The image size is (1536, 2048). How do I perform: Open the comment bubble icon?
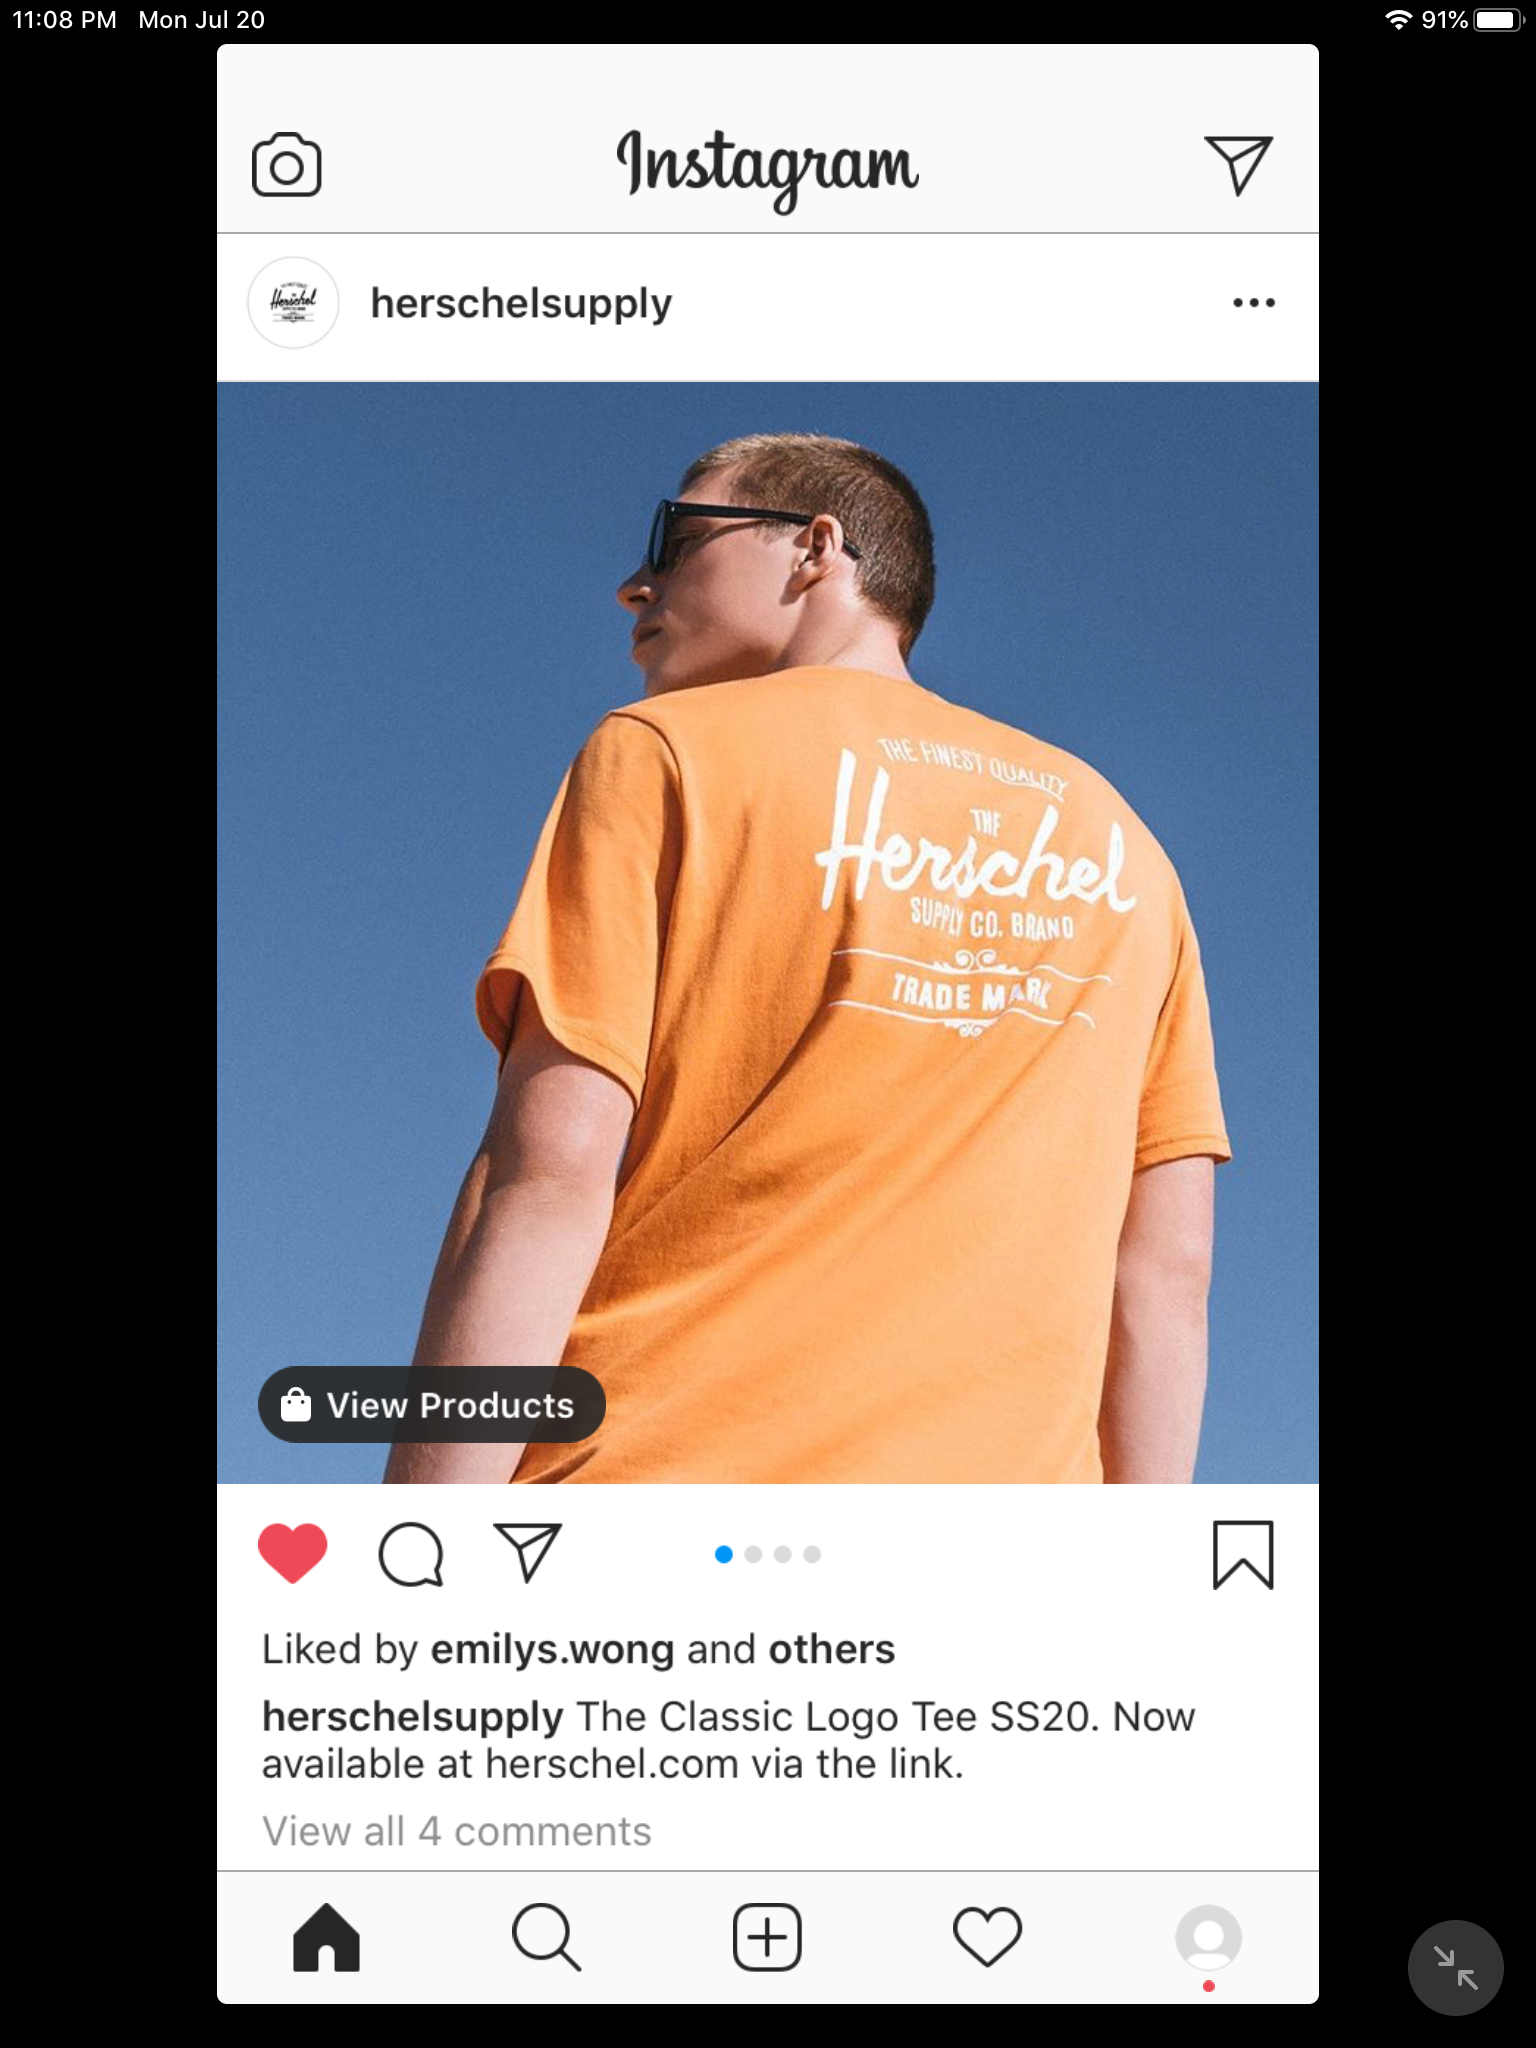click(x=411, y=1555)
